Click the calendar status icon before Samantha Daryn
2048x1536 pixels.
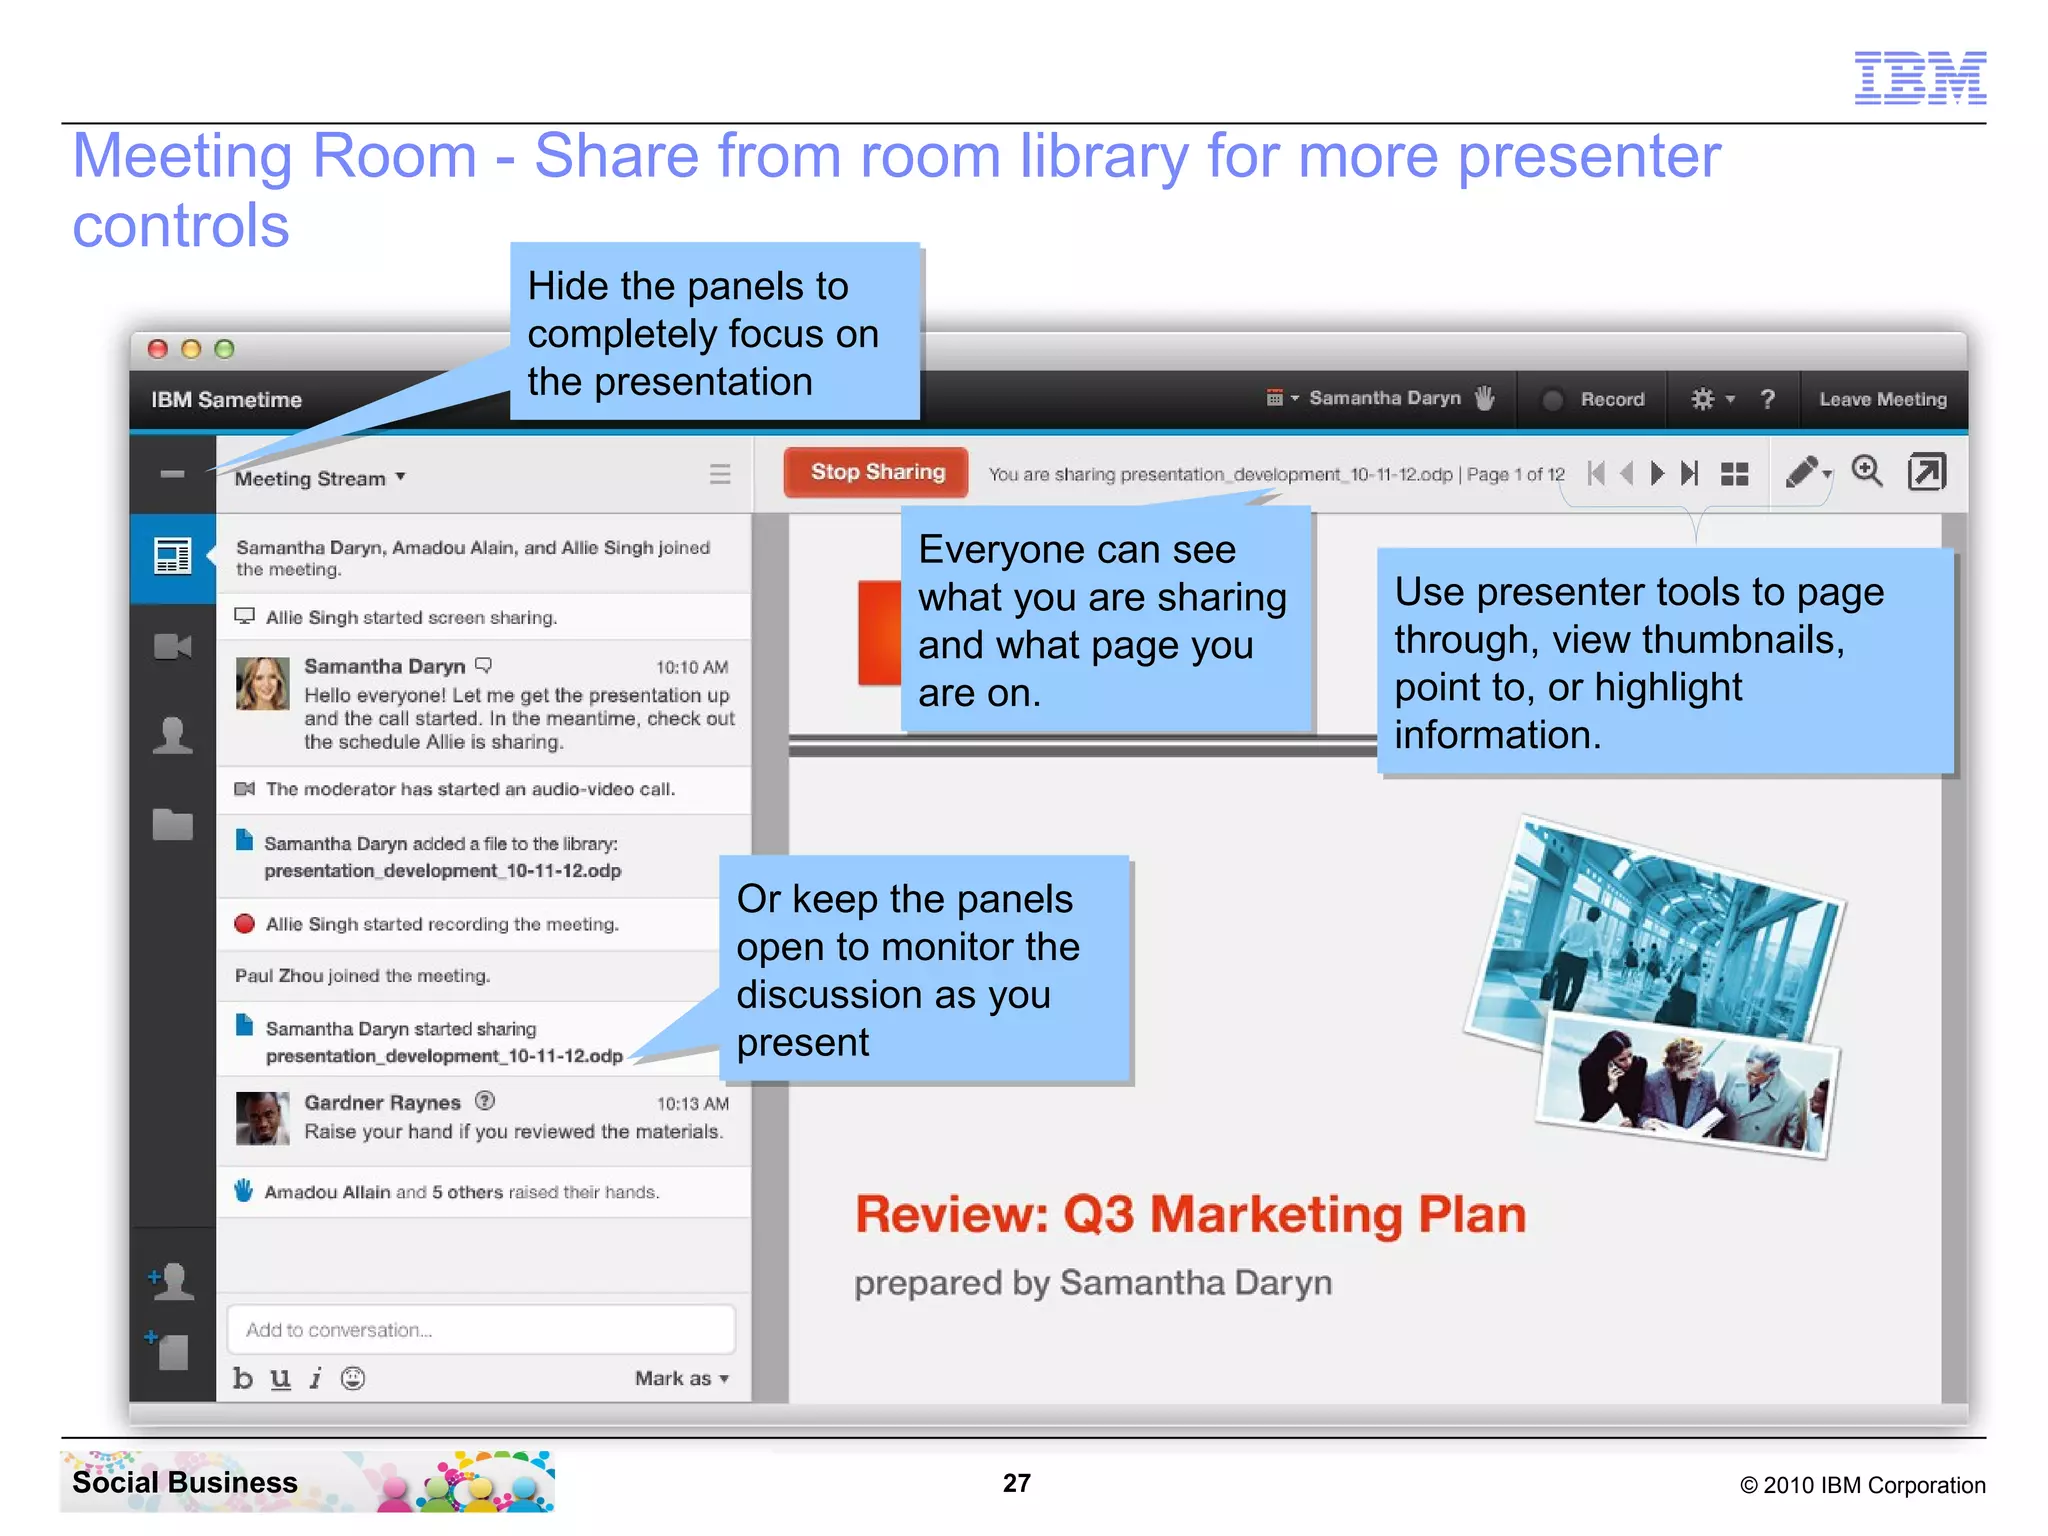[x=1274, y=398]
